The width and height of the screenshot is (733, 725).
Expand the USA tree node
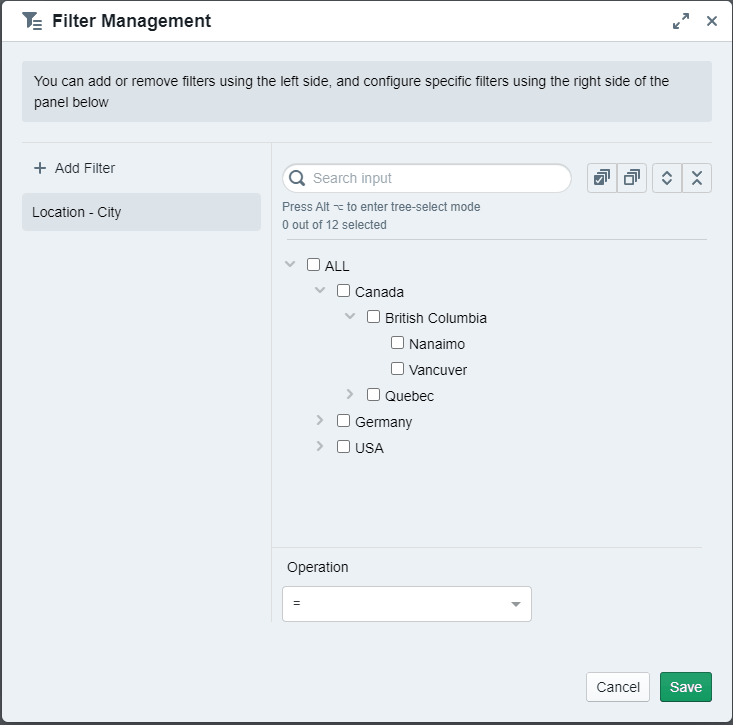320,447
